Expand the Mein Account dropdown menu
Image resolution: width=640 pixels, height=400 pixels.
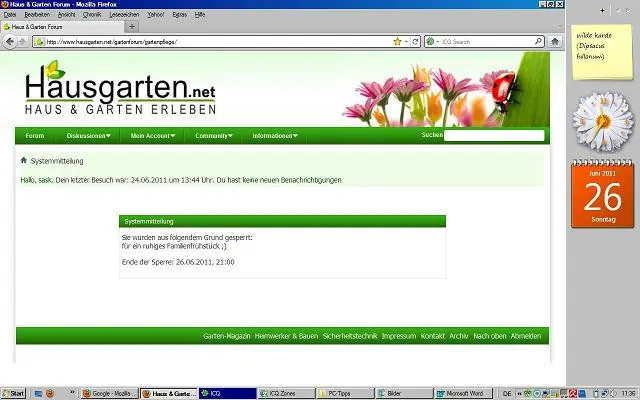point(152,135)
